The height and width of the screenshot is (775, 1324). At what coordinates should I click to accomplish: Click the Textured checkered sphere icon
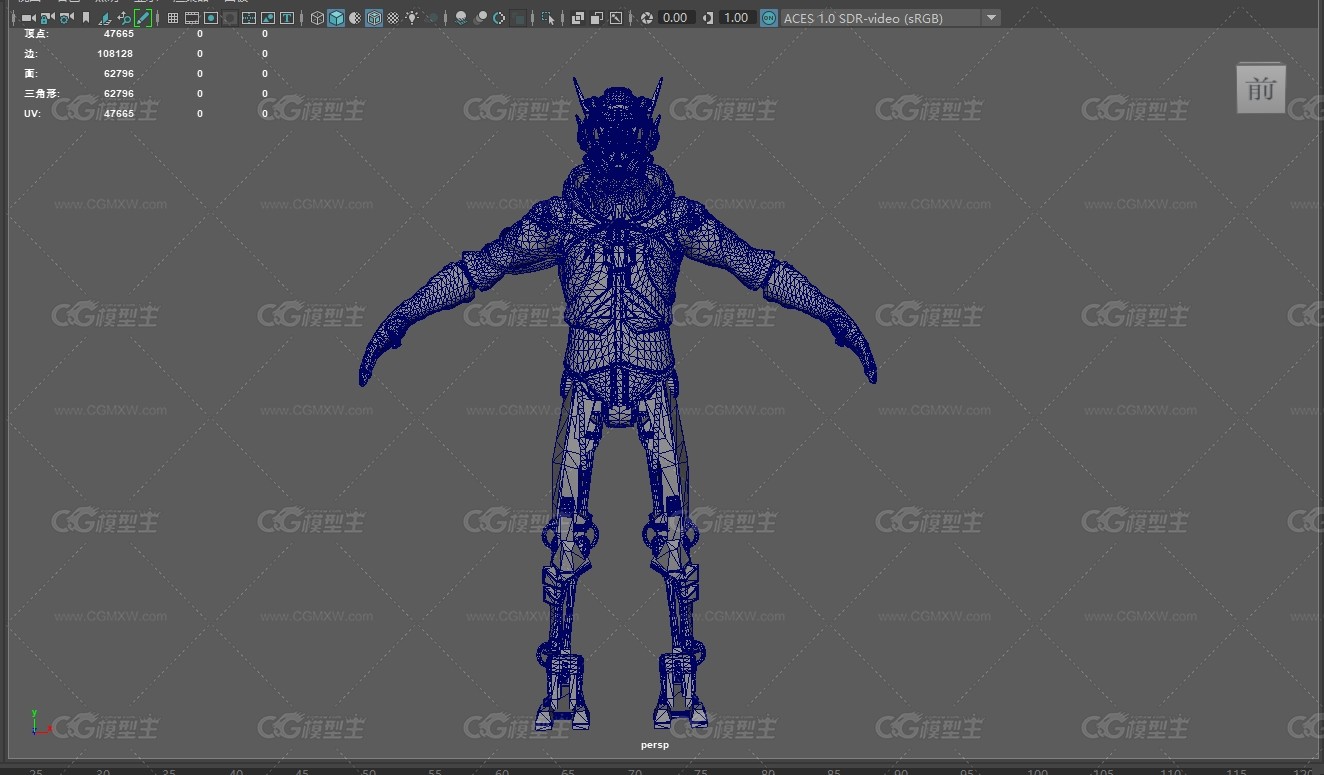394,18
